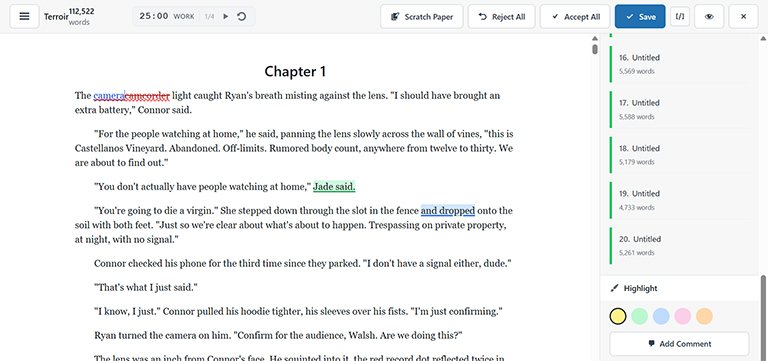Screen dimensions: 768x361
Task: Open Scratch Paper
Action: point(422,17)
